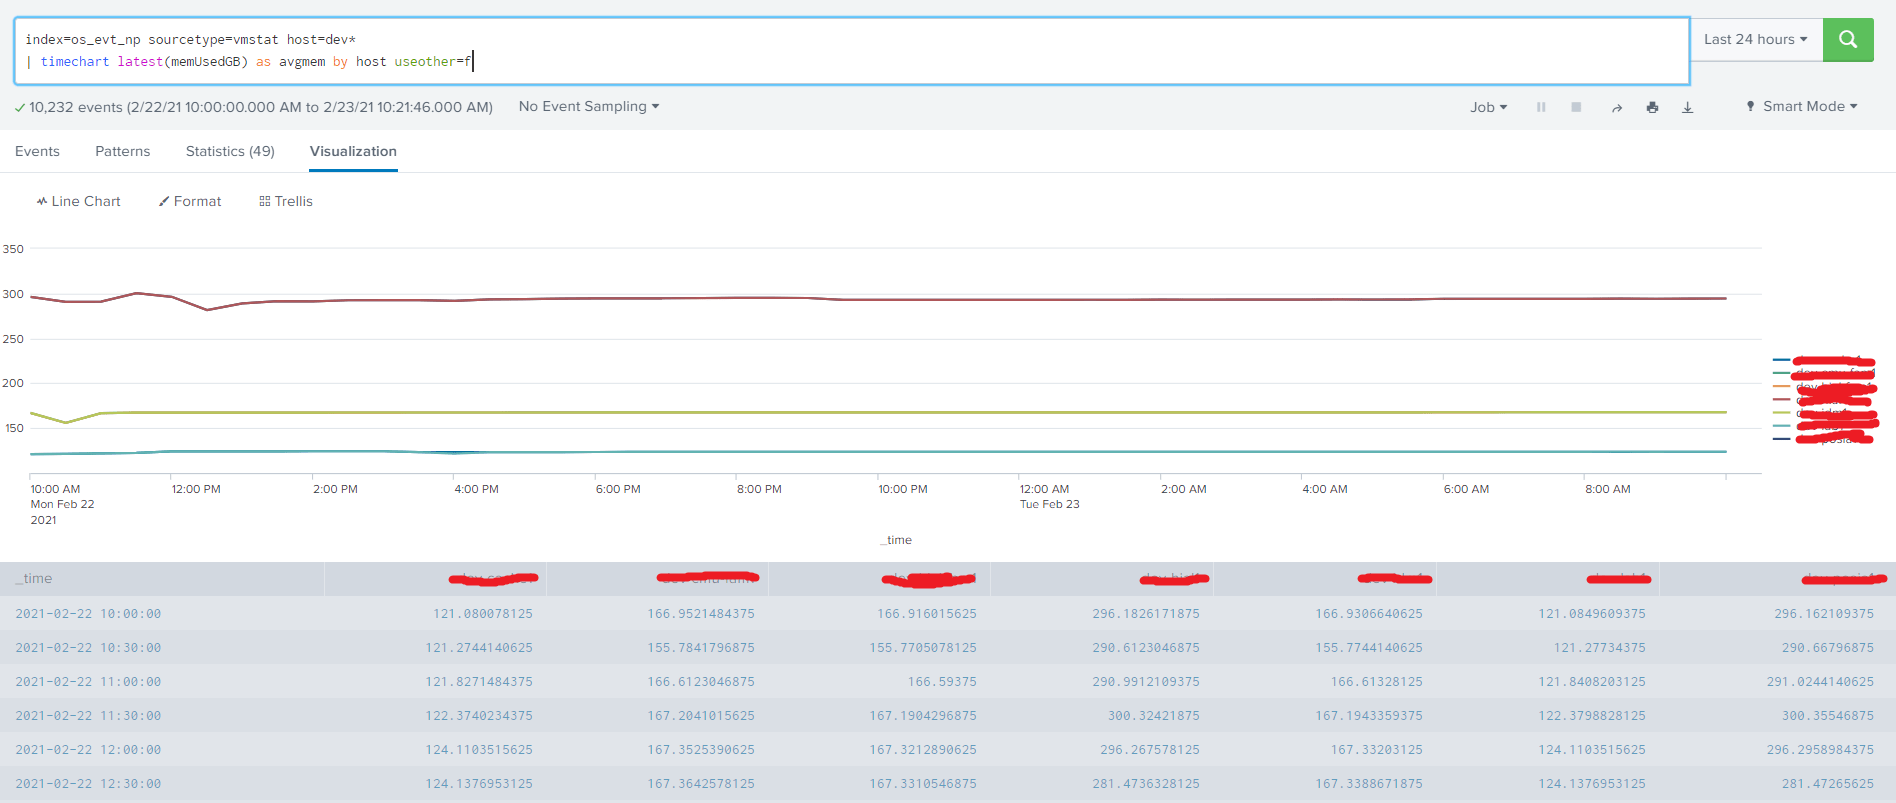Click the cell value 296.1826171875
Image resolution: width=1896 pixels, height=803 pixels.
1146,614
